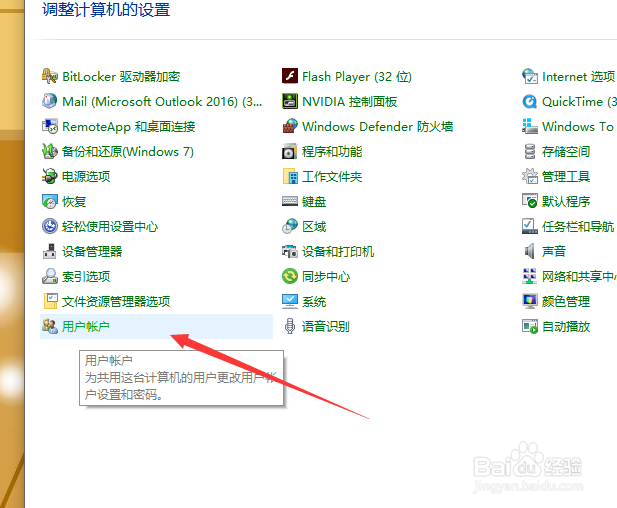Open the Flash Player (32 位) link

tap(357, 76)
